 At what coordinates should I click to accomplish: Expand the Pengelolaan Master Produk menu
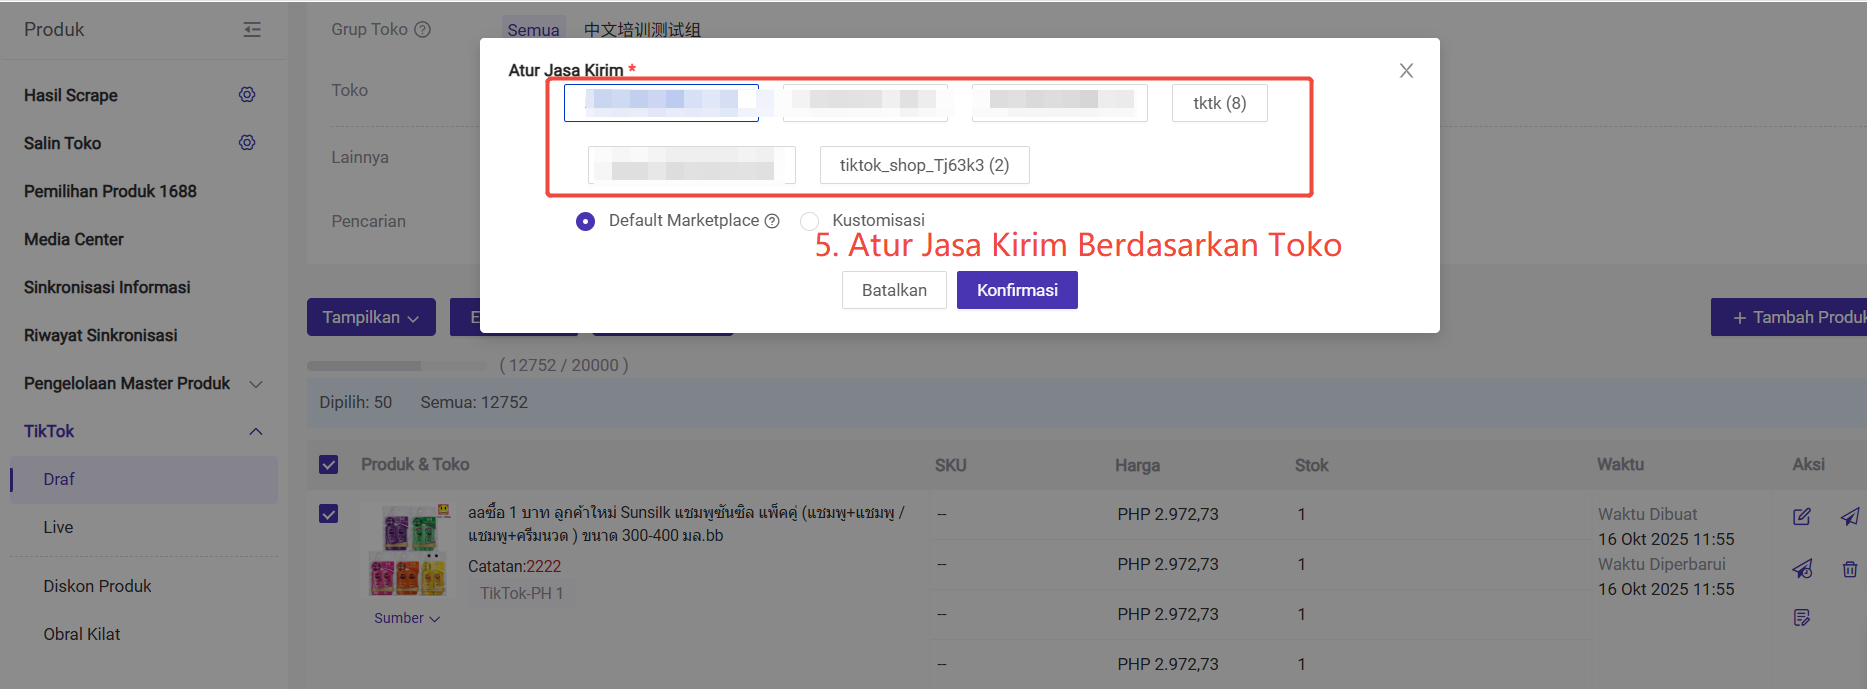click(x=256, y=384)
